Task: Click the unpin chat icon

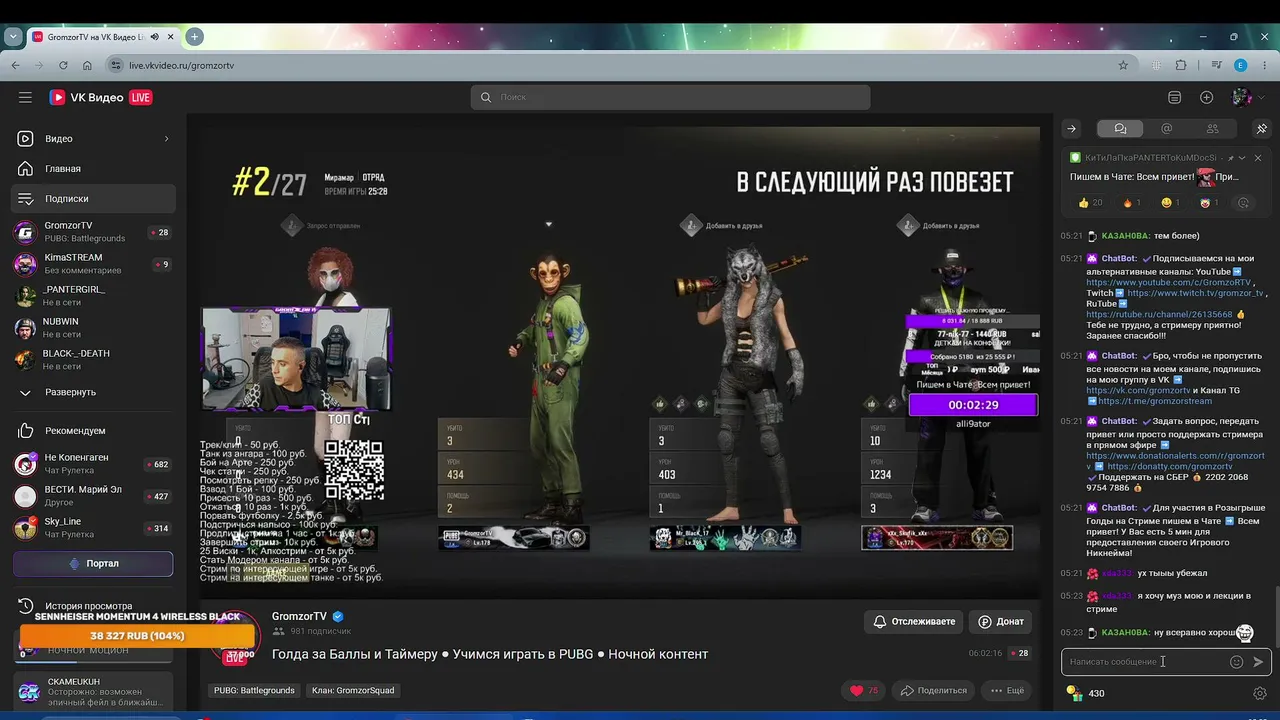Action: click(1261, 129)
